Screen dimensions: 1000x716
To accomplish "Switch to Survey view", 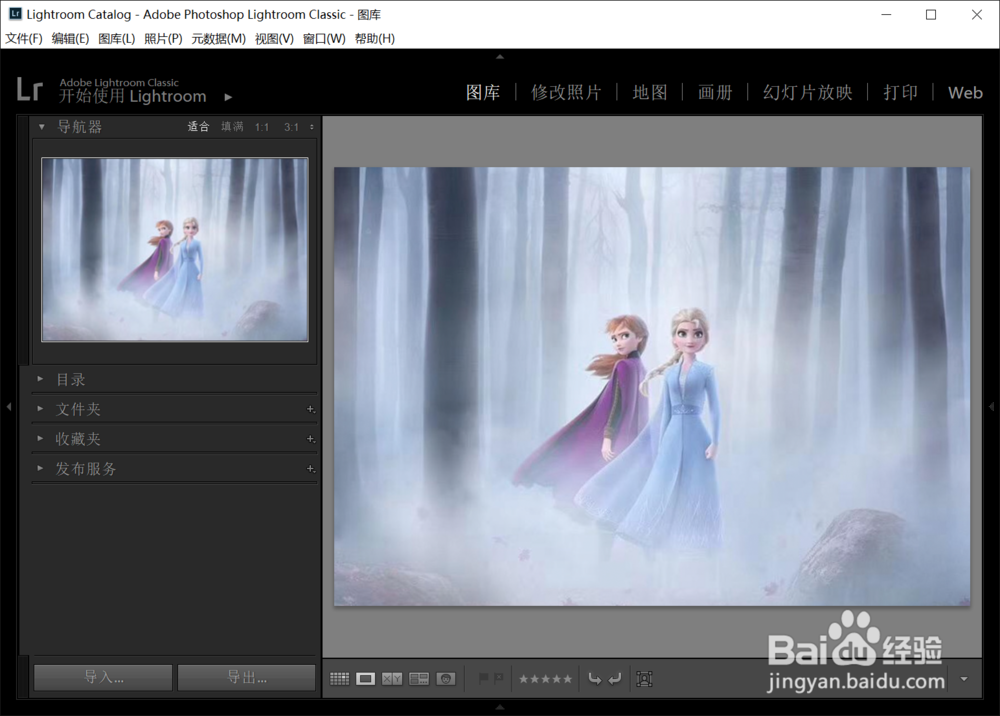I will (418, 679).
